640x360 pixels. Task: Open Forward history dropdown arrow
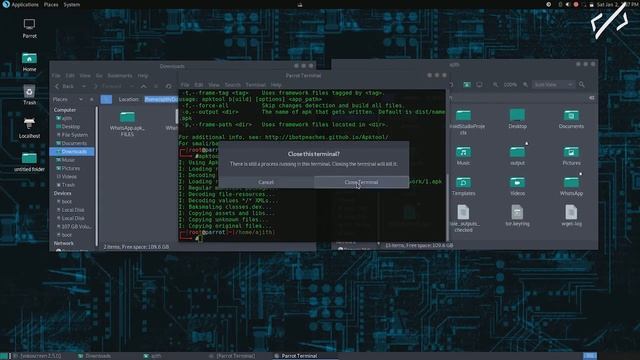pos(131,87)
